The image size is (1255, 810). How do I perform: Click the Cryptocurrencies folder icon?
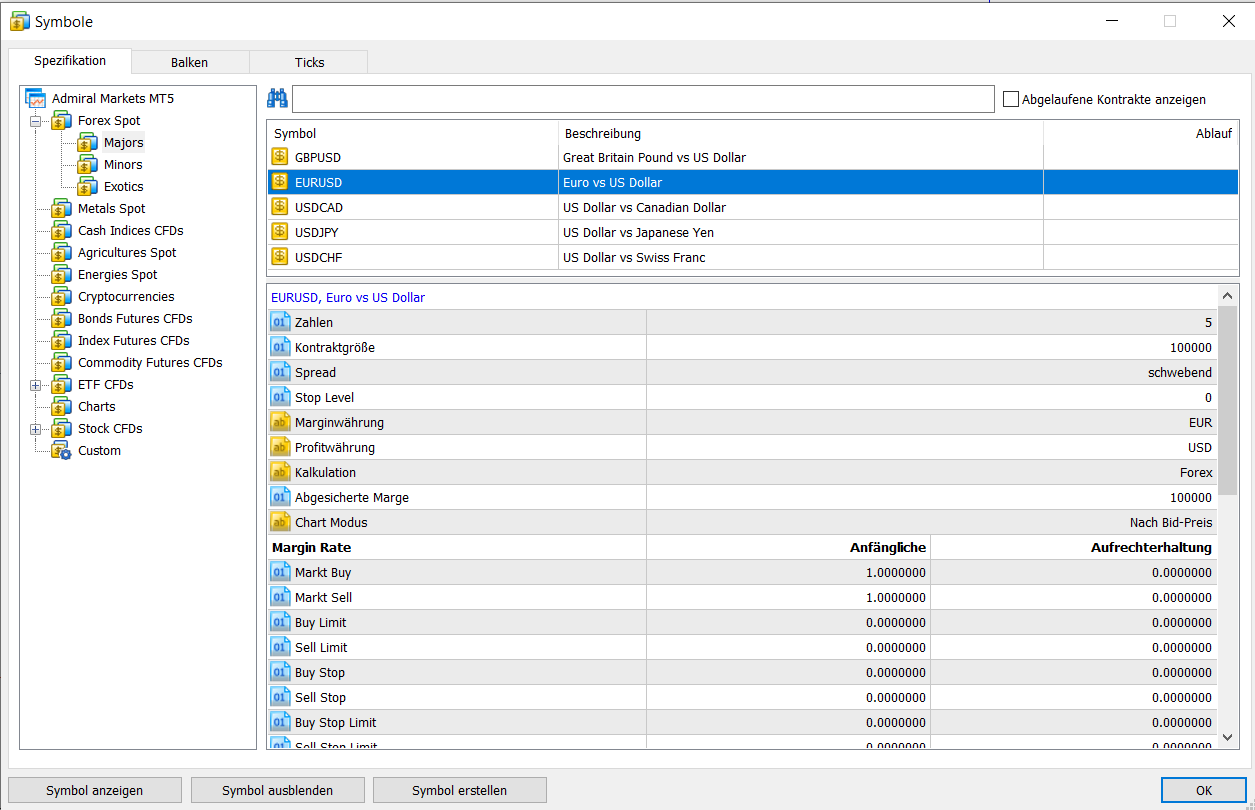[62, 297]
